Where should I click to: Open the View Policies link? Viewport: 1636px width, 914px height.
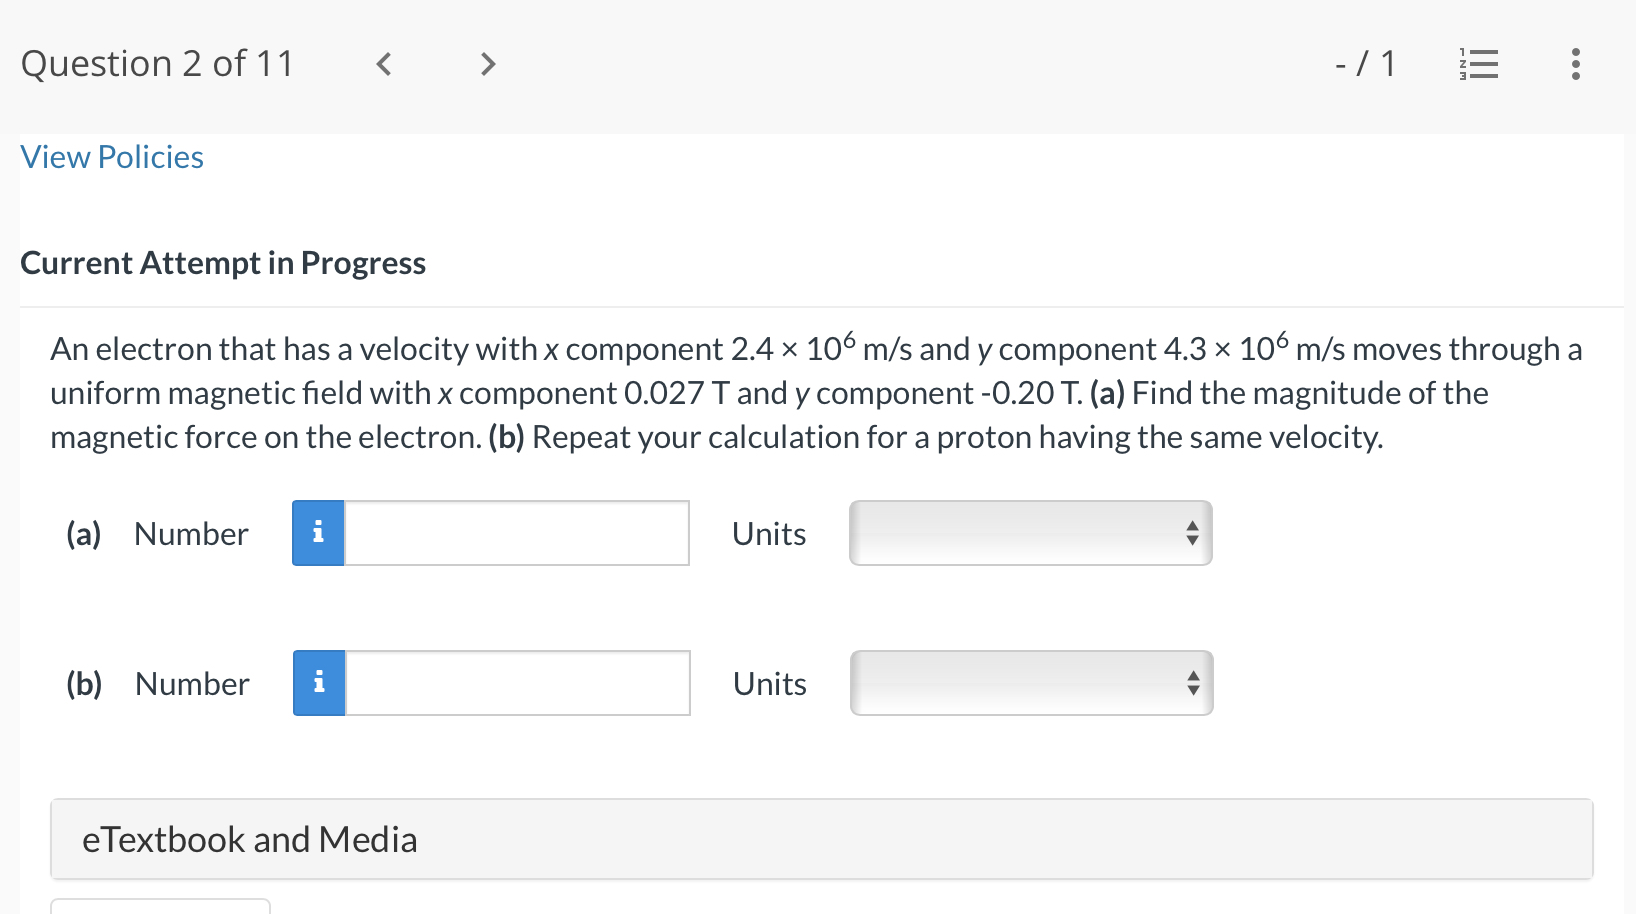pos(111,157)
